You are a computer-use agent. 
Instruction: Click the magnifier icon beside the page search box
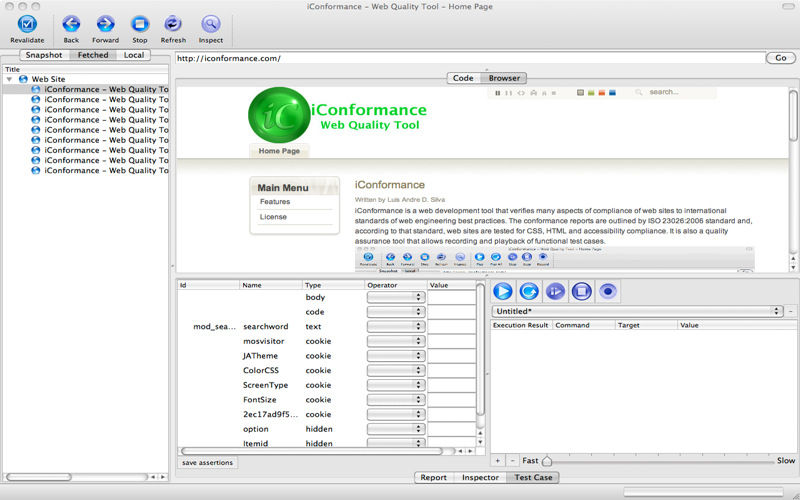(638, 92)
